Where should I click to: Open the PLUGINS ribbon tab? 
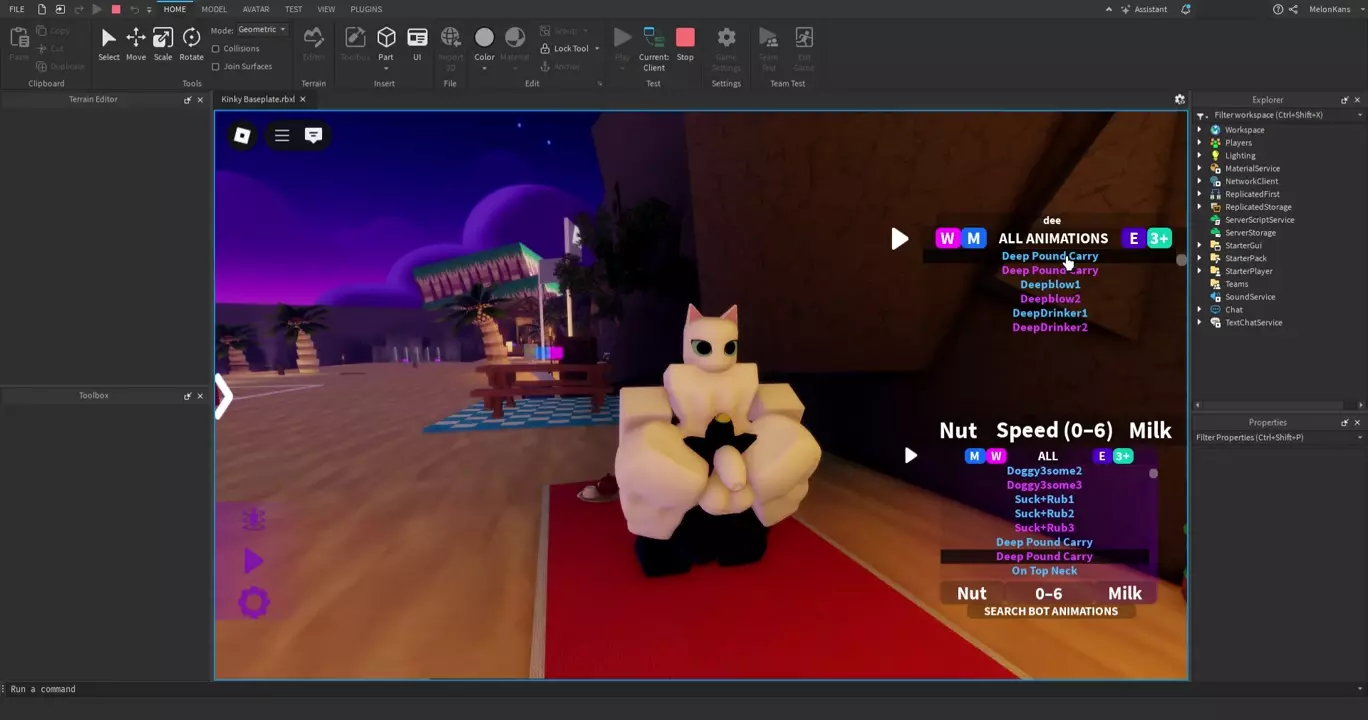(x=366, y=9)
